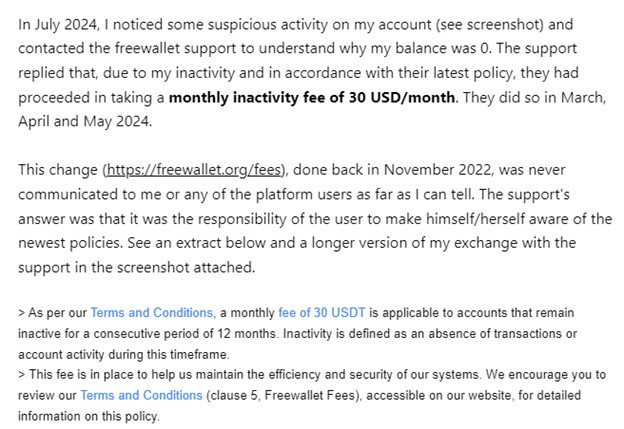Click the closing 'information on this policy.' text
The image size is (624, 429).
88,416
